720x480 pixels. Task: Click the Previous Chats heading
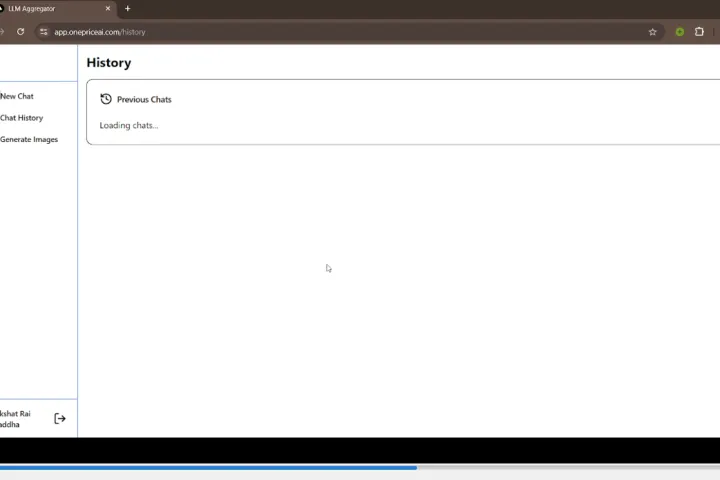(144, 100)
